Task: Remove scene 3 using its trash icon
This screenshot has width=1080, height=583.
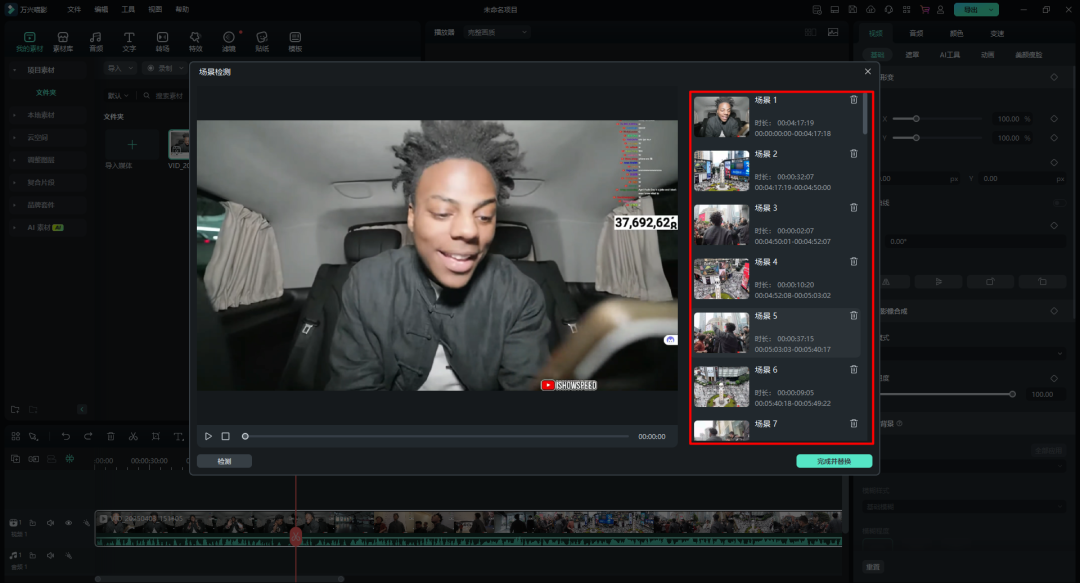Action: (x=853, y=207)
